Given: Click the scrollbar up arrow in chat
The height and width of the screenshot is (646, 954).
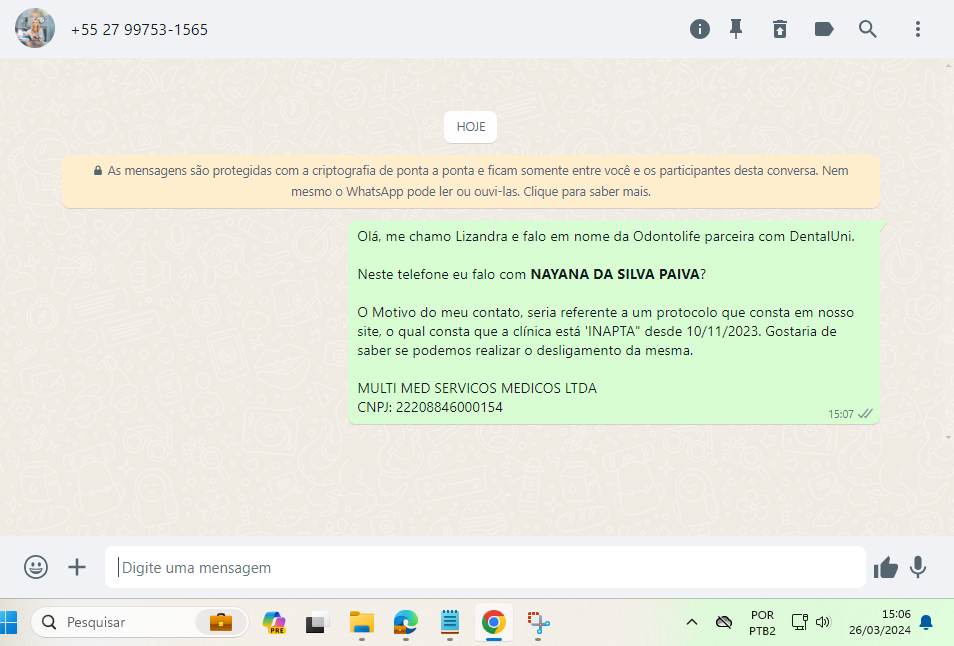Looking at the screenshot, I should click(949, 65).
